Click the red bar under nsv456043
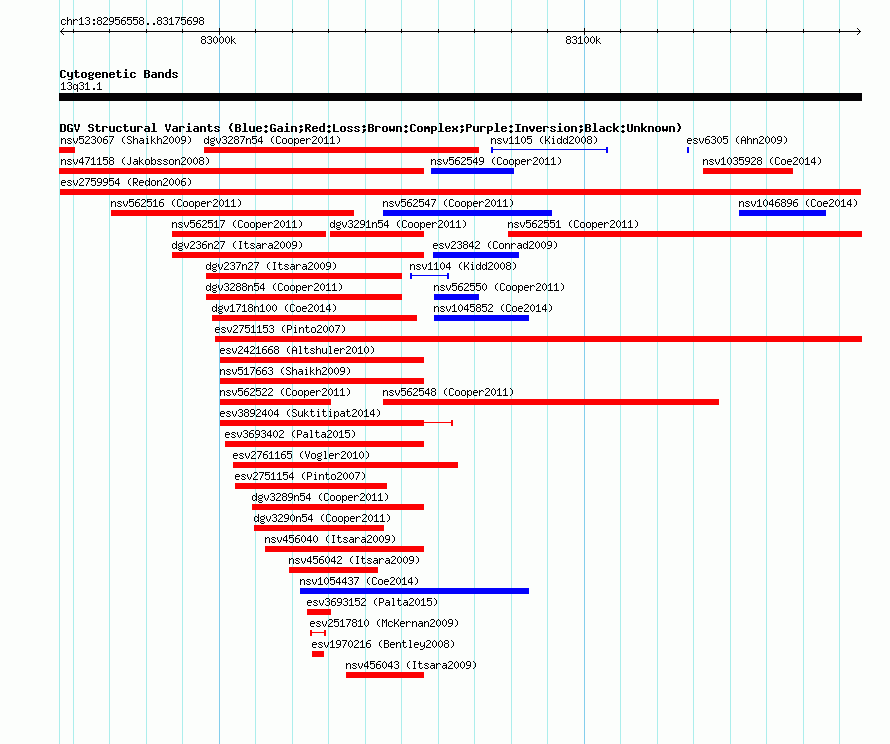The height and width of the screenshot is (744, 890). 385,675
